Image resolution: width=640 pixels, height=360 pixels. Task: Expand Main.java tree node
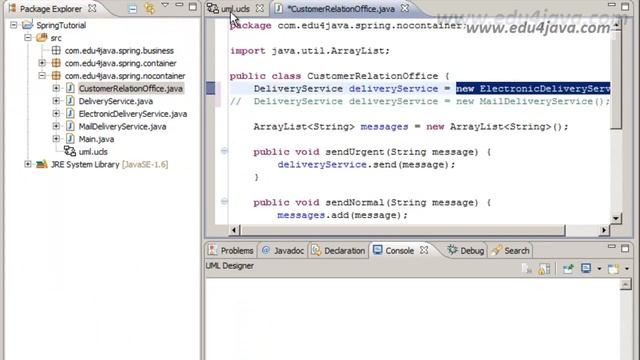pyautogui.click(x=56, y=139)
